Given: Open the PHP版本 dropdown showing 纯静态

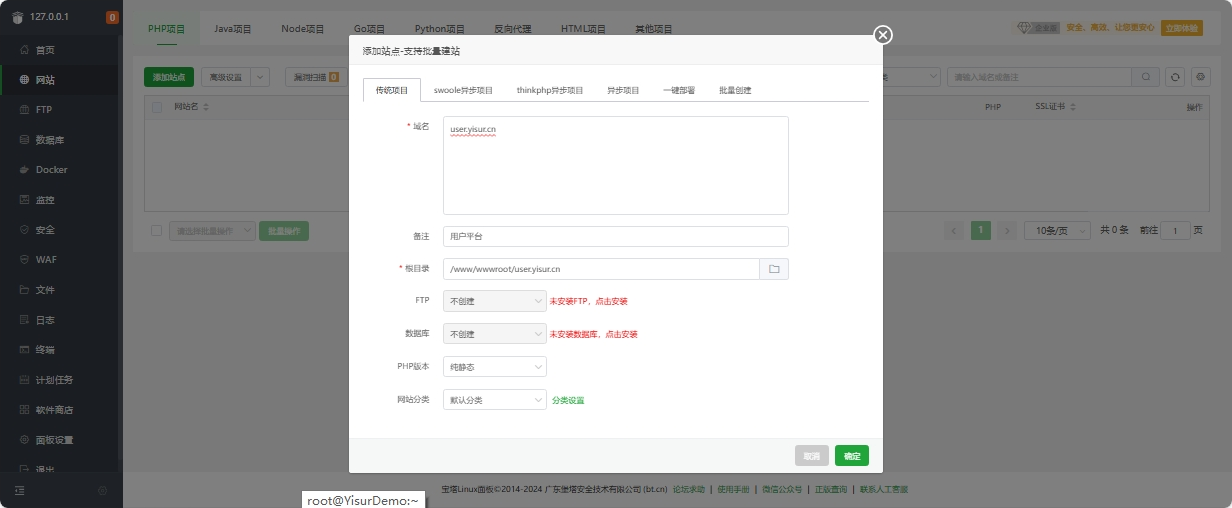Looking at the screenshot, I should point(494,367).
